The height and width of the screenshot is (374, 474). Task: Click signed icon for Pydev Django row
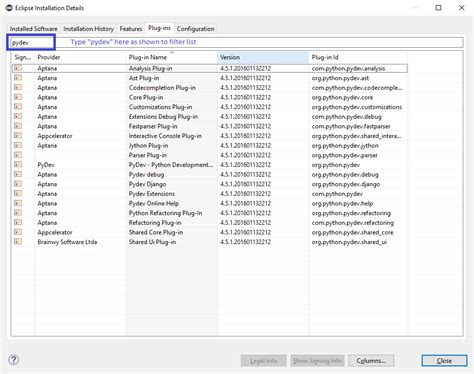(x=18, y=184)
